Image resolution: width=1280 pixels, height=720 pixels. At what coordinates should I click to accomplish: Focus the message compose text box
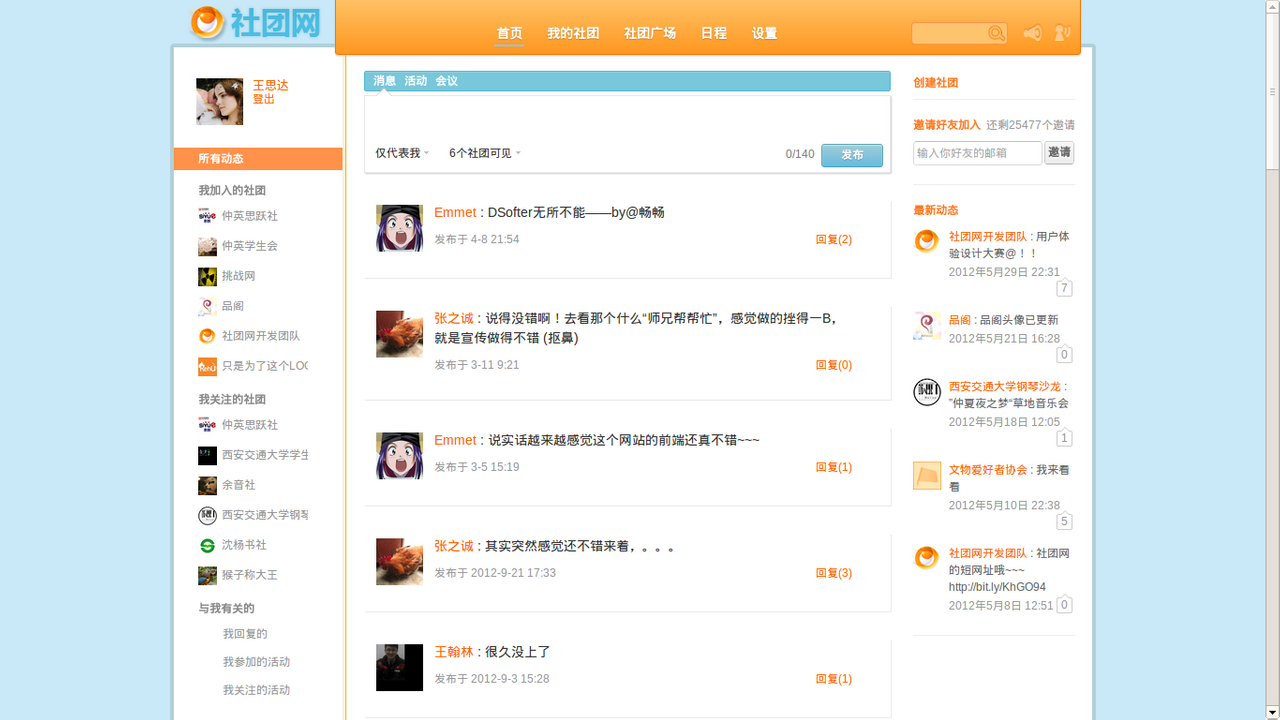click(x=627, y=118)
